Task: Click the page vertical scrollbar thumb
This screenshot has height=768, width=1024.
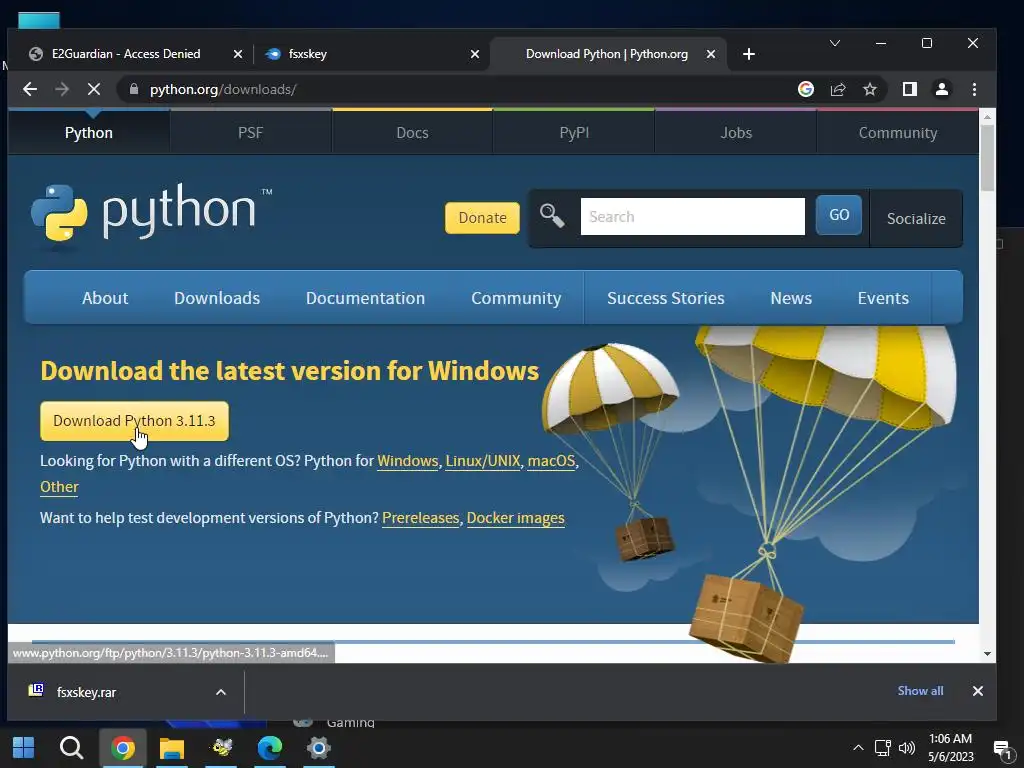Action: coord(987,158)
